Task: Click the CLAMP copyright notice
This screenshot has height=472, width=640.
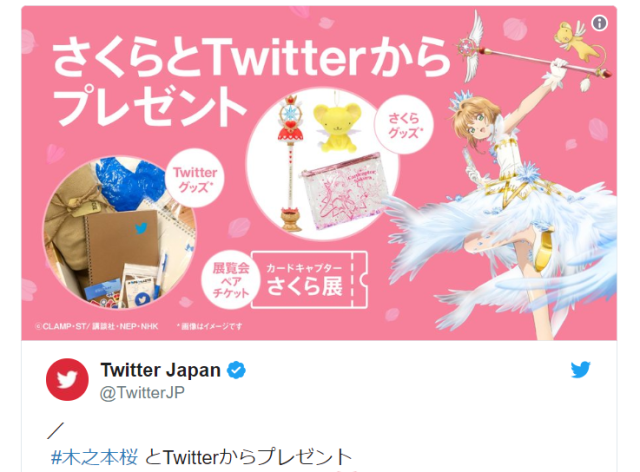Action: pyautogui.click(x=97, y=326)
